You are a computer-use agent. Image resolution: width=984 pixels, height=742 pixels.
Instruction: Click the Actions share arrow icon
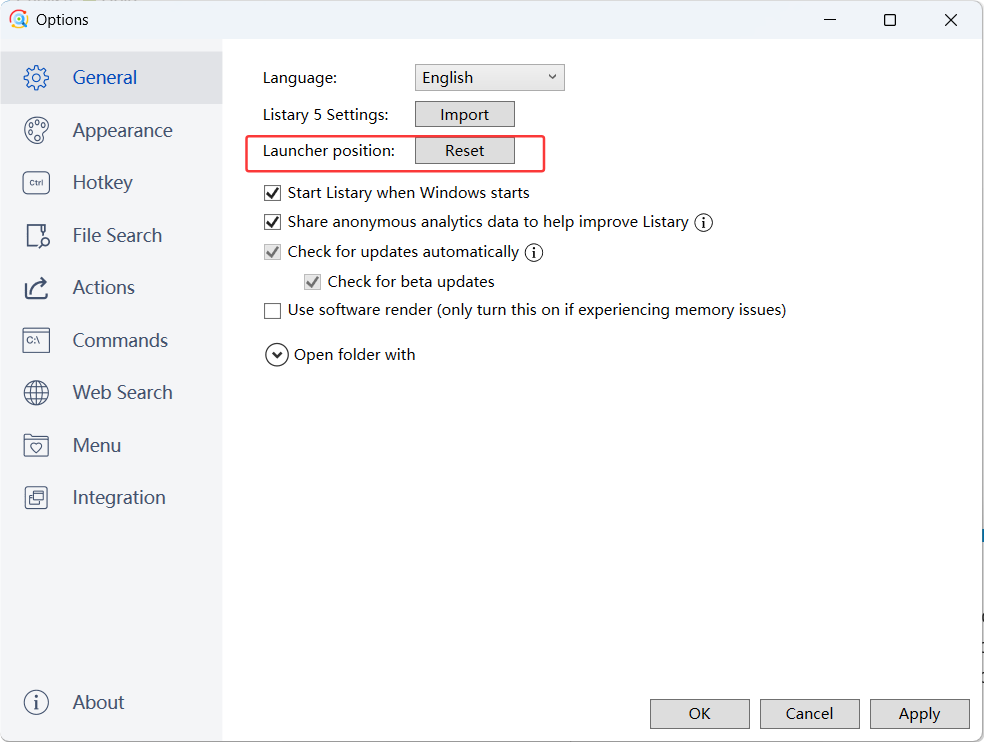(x=36, y=288)
